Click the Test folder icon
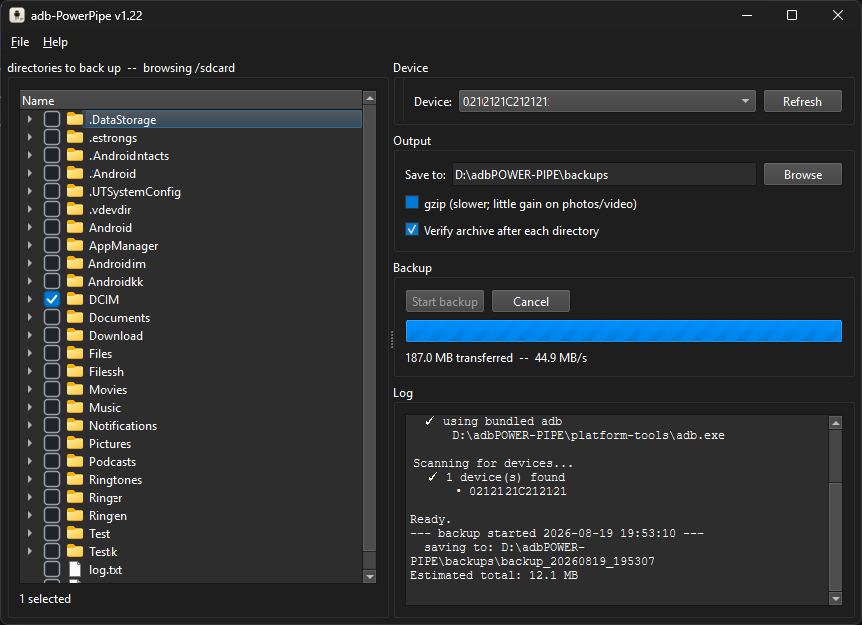Image resolution: width=862 pixels, height=625 pixels. 75,533
